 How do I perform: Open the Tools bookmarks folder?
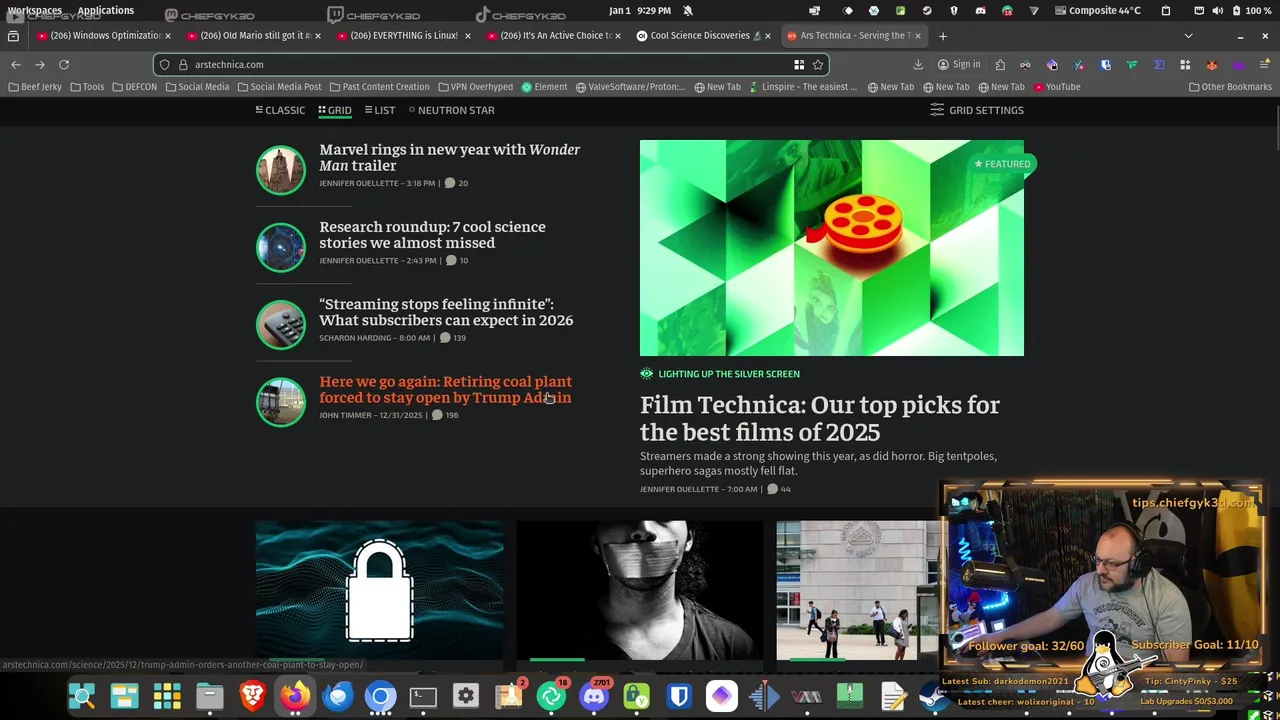87,87
